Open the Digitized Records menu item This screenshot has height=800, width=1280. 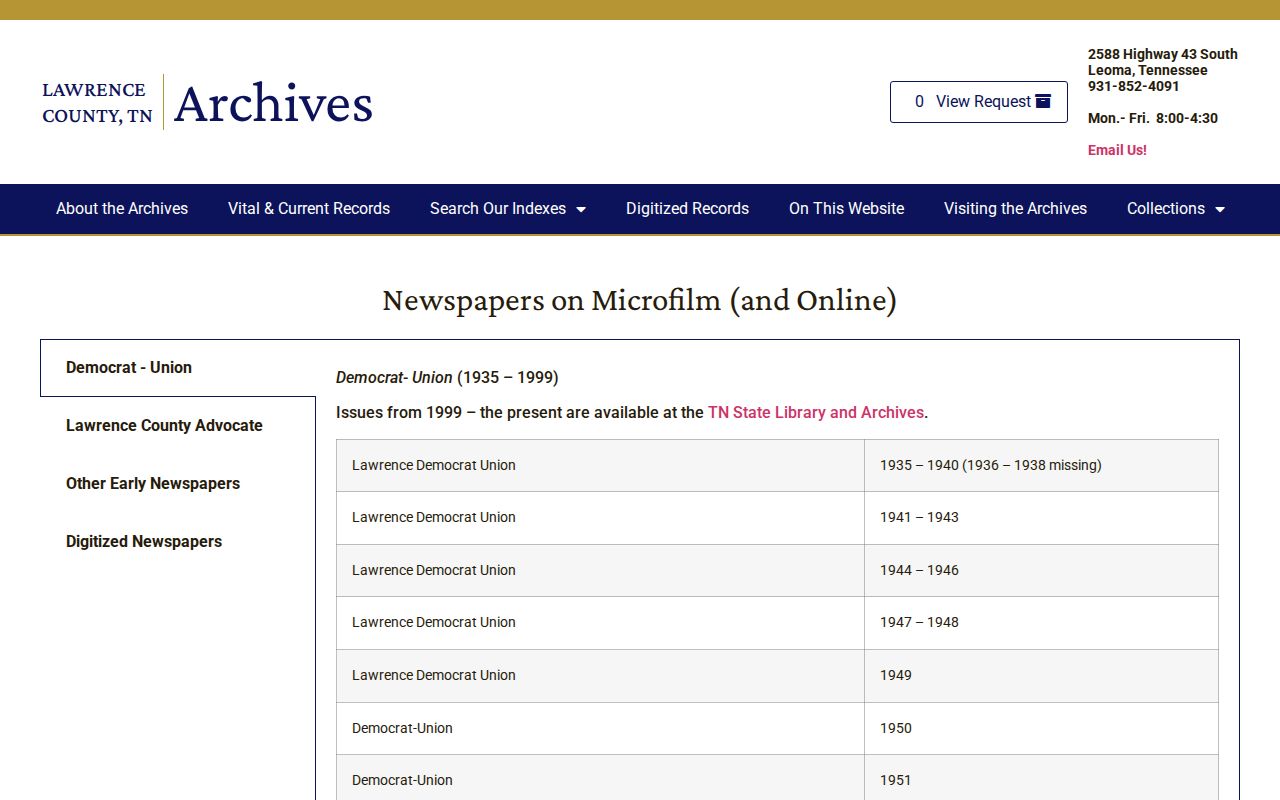coord(687,209)
